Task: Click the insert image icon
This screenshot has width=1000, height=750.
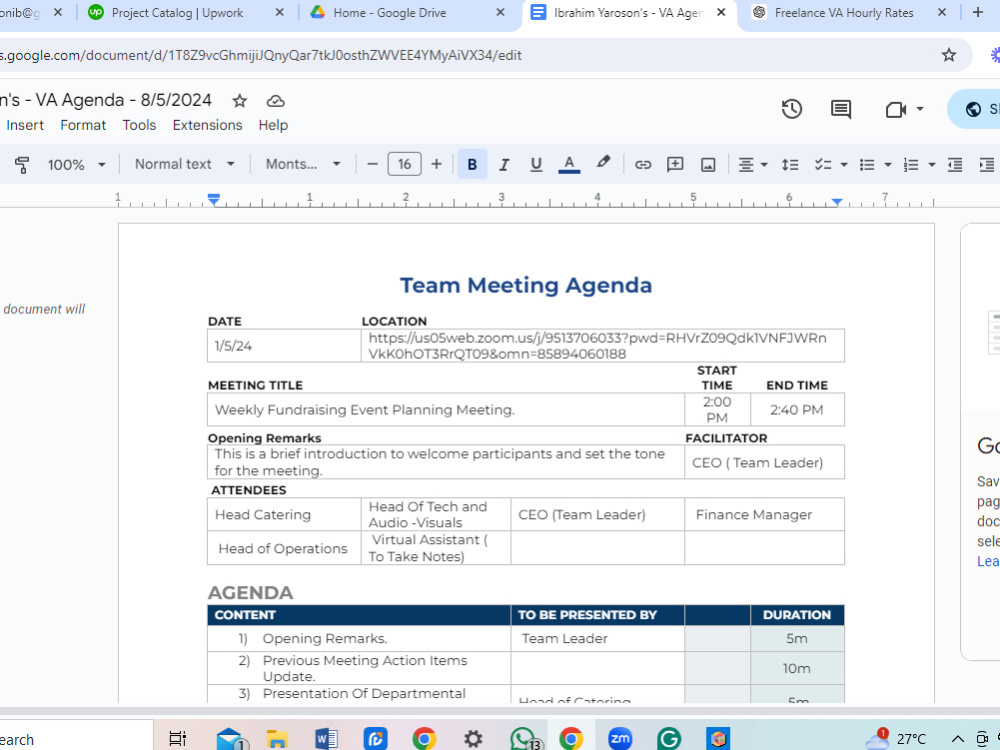Action: point(708,165)
